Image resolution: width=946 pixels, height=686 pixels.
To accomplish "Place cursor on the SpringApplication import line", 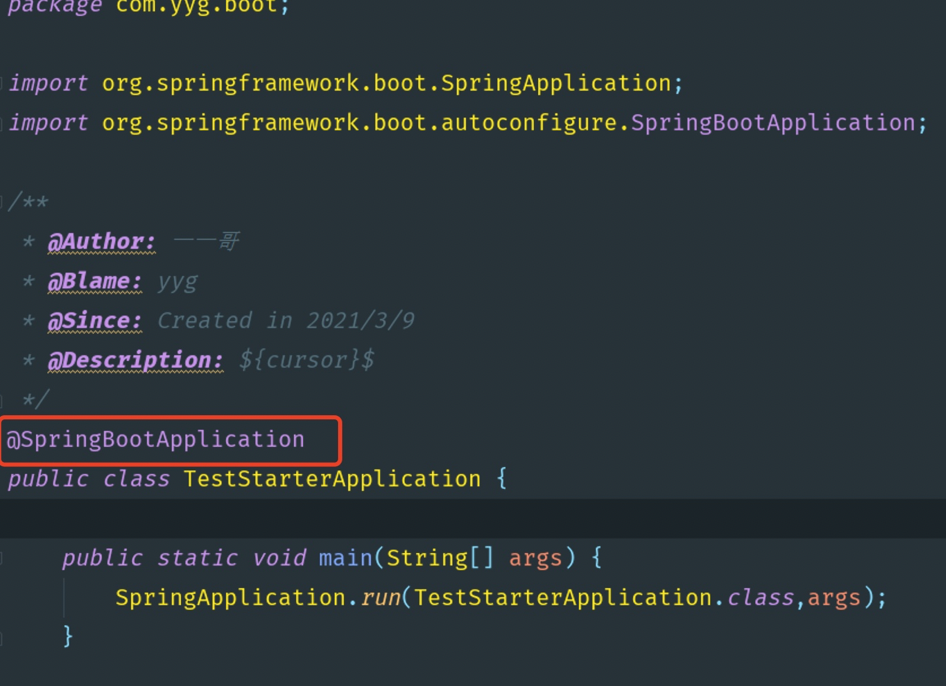I will click(346, 83).
